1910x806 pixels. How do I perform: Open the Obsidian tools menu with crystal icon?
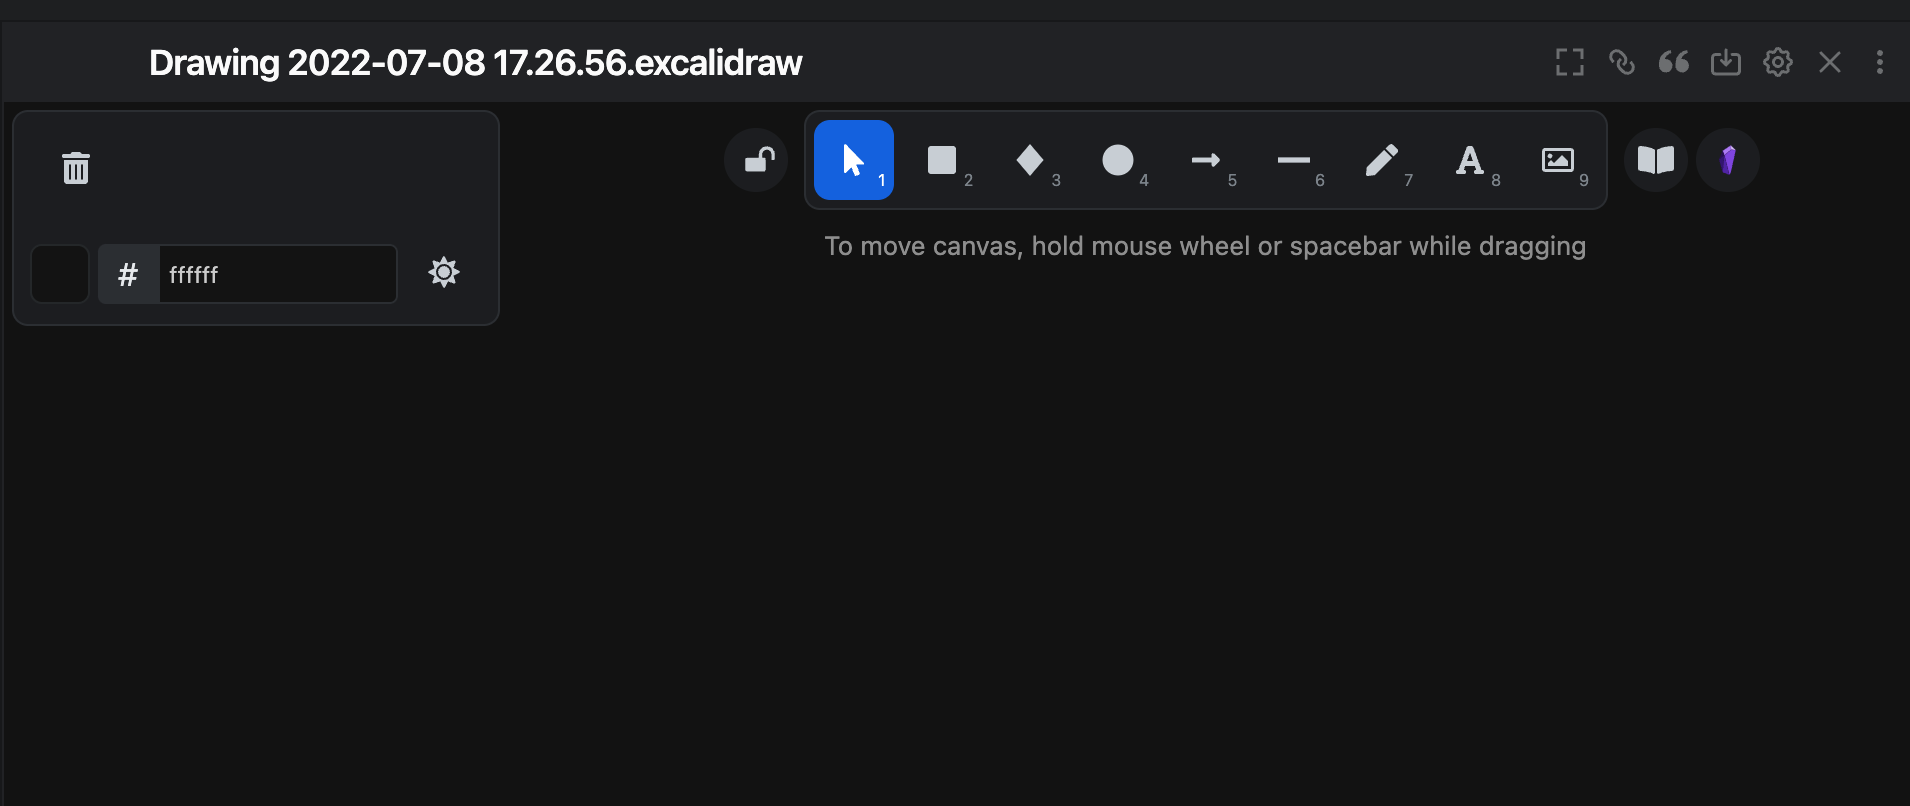coord(1727,160)
